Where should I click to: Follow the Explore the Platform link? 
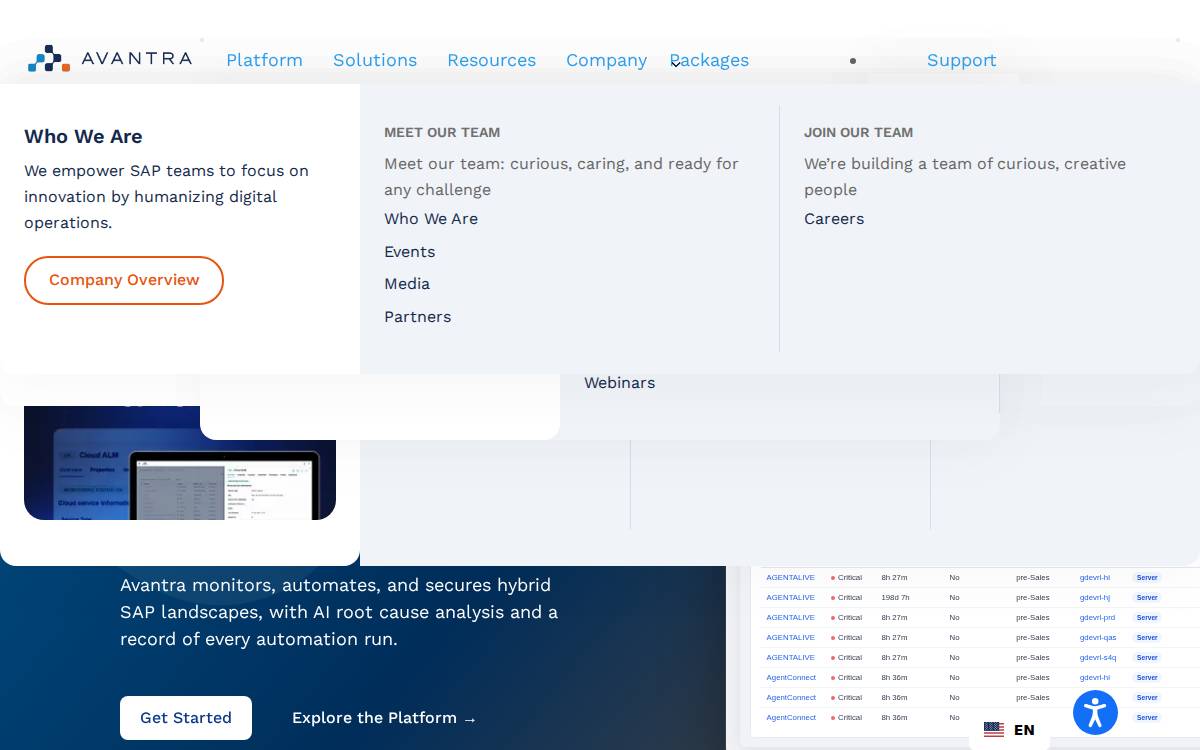[384, 718]
